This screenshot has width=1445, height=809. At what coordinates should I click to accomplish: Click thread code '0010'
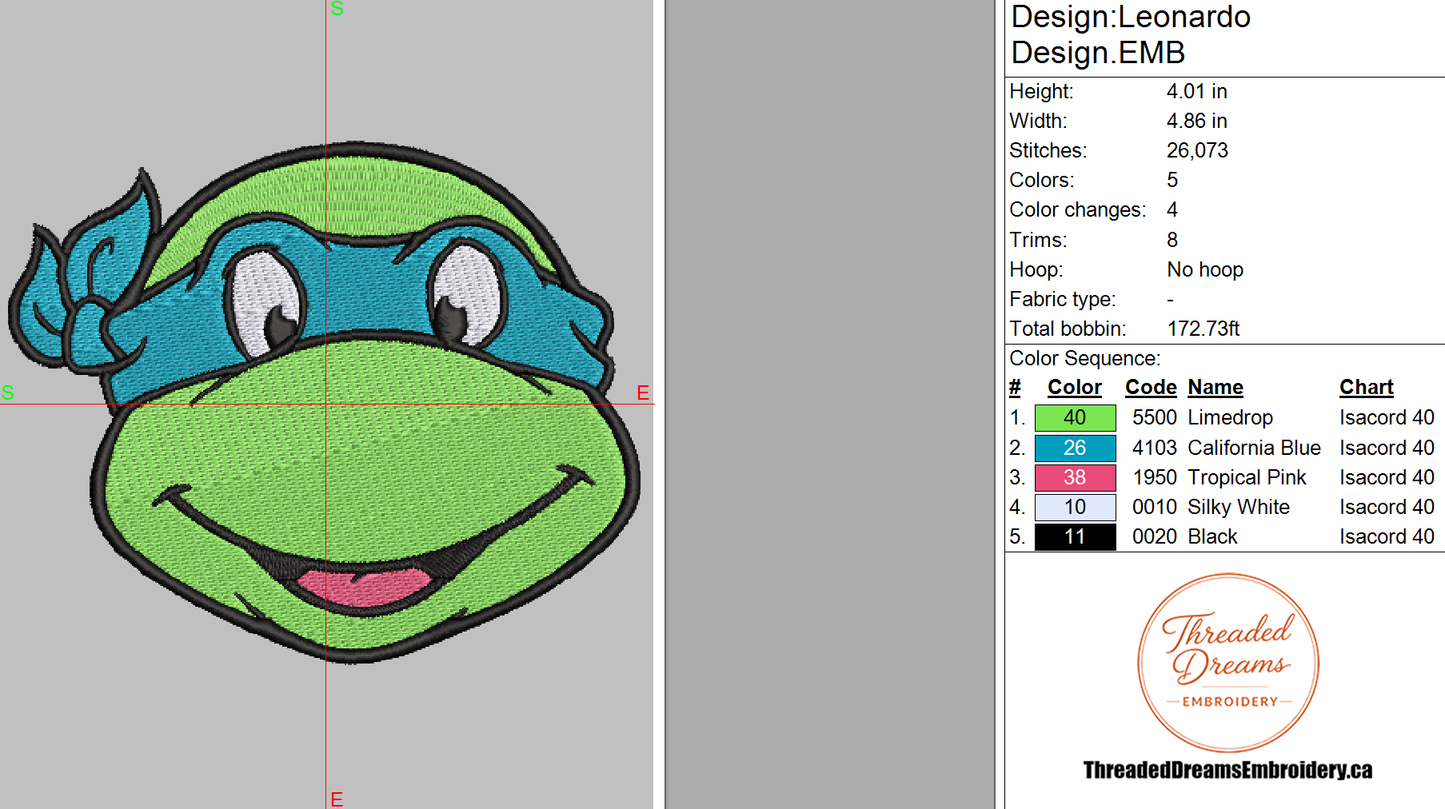1154,507
